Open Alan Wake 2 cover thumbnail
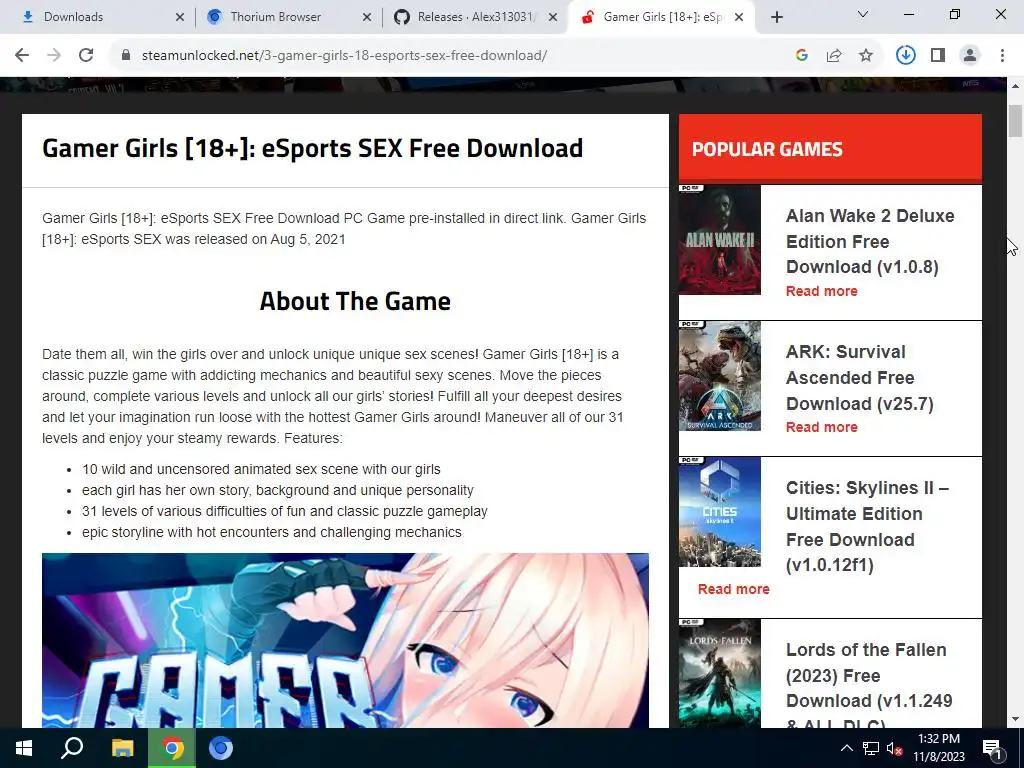This screenshot has height=768, width=1024. 720,240
